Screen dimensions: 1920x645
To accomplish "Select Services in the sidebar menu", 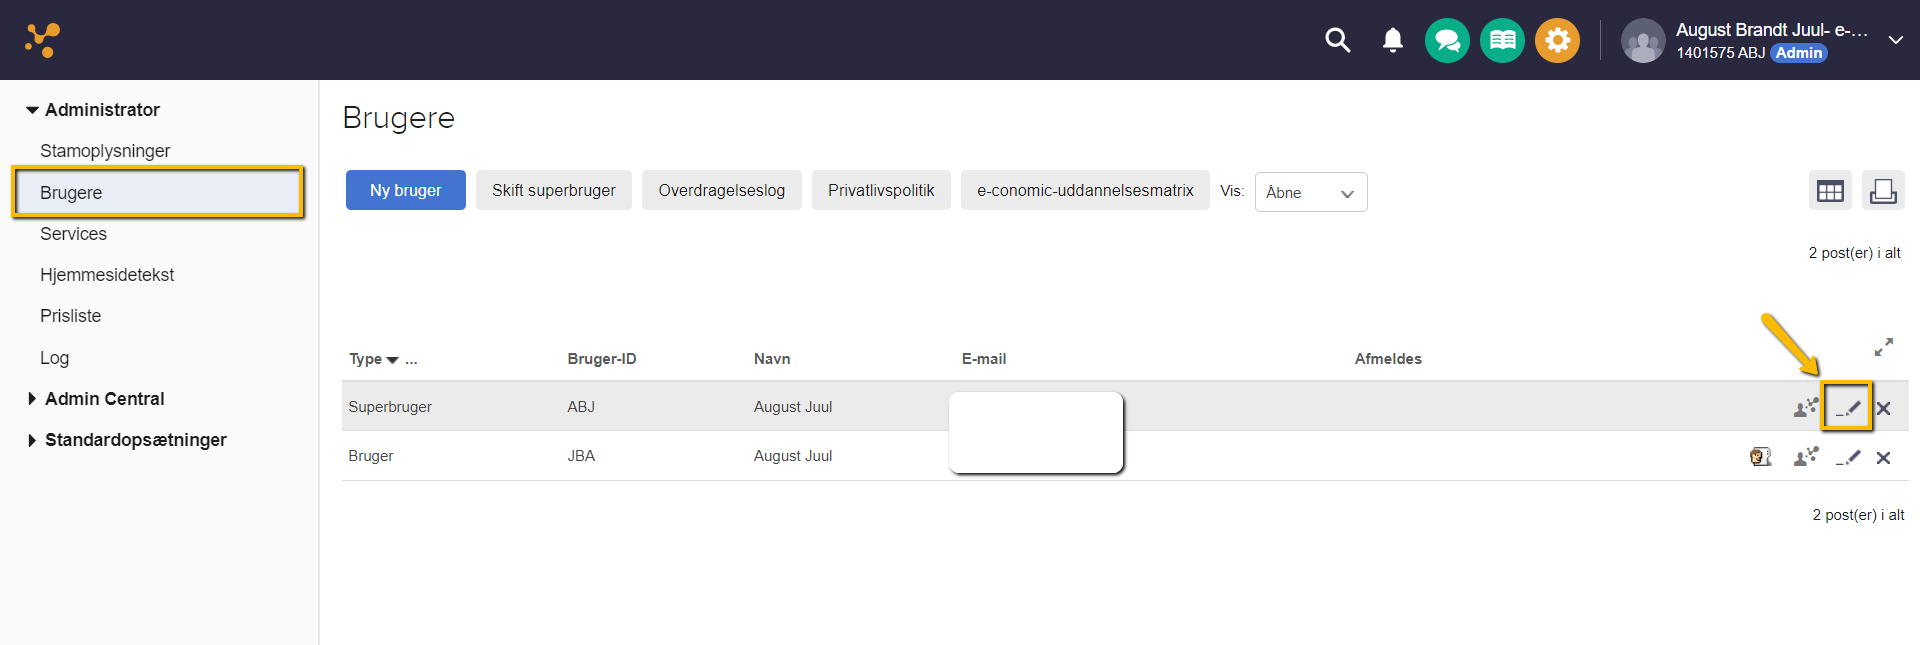I will coord(73,234).
